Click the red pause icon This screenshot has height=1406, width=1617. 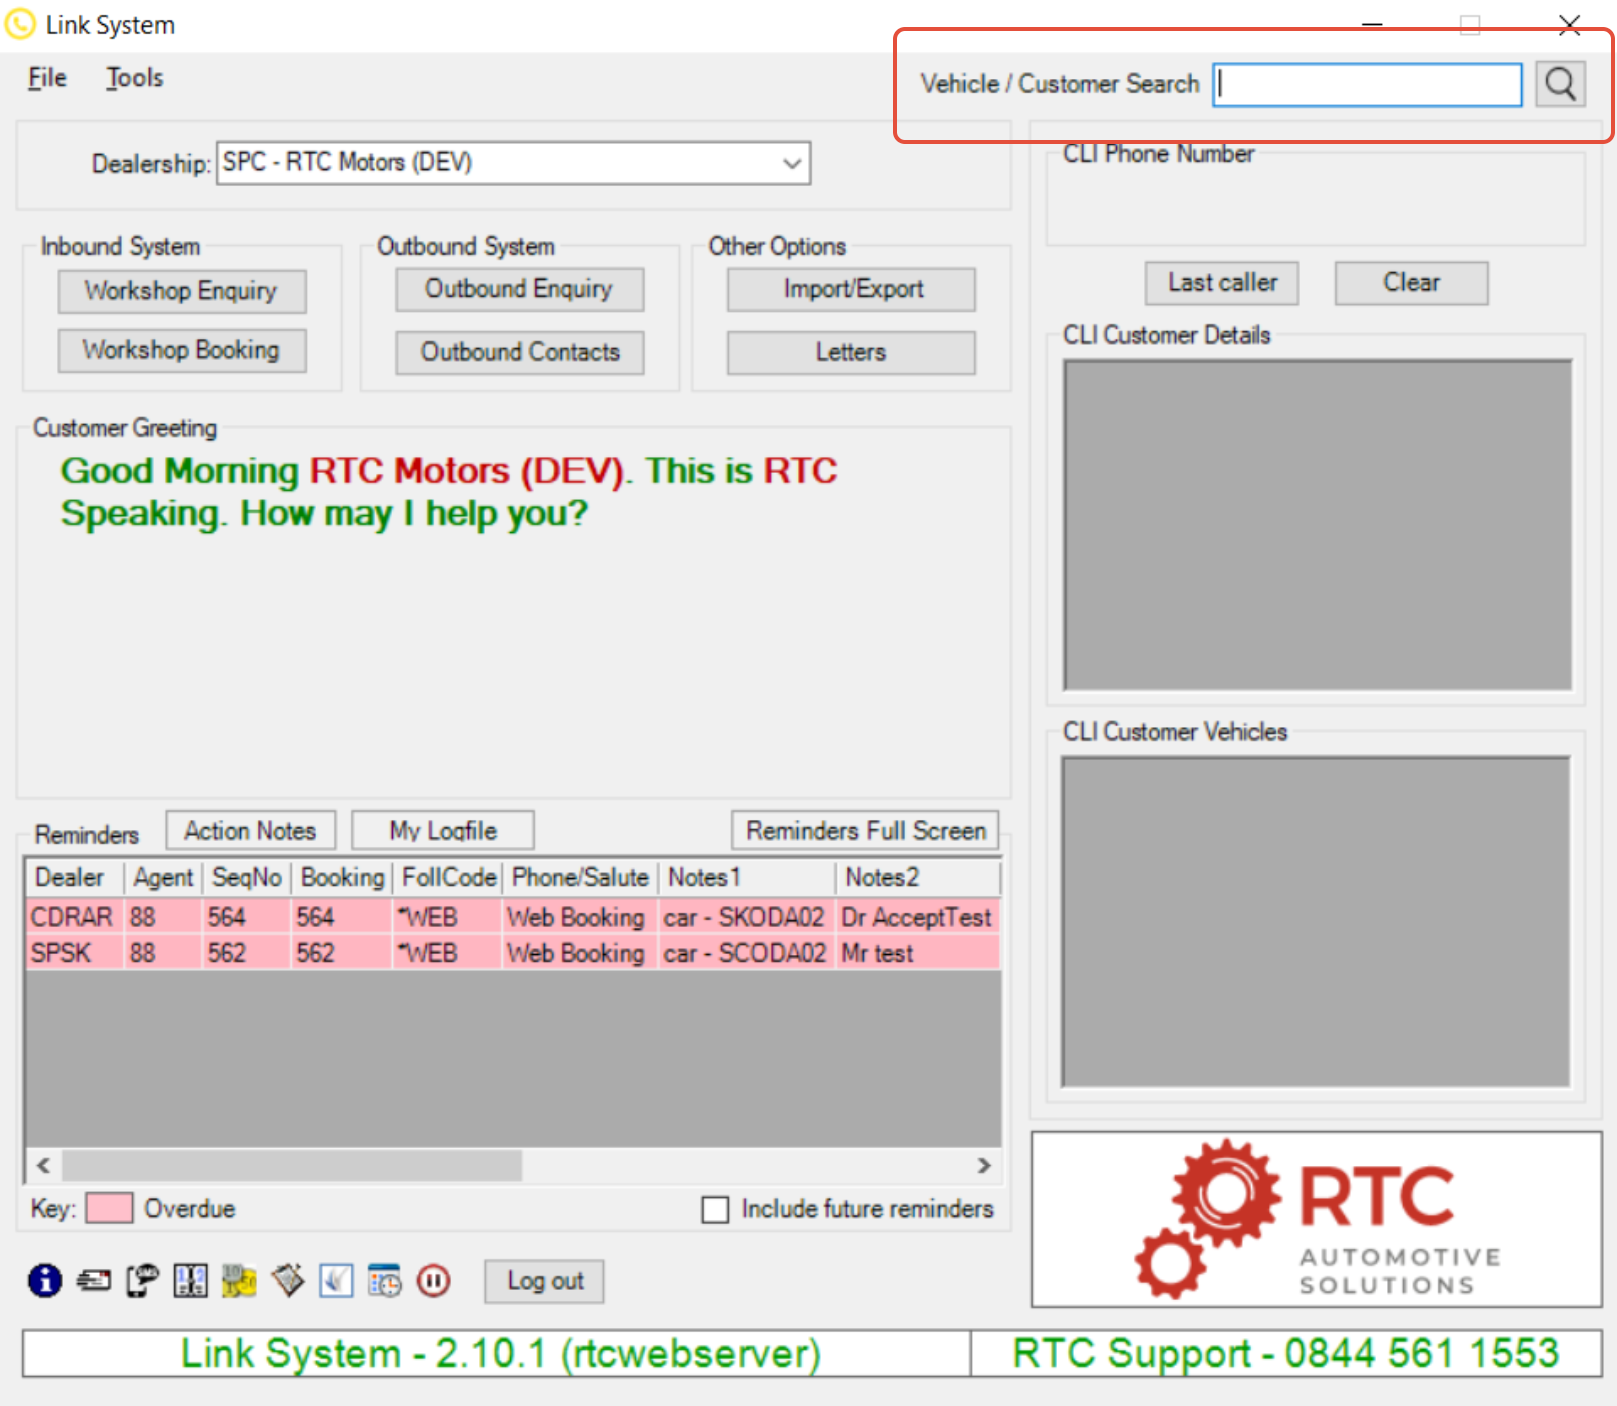[433, 1280]
